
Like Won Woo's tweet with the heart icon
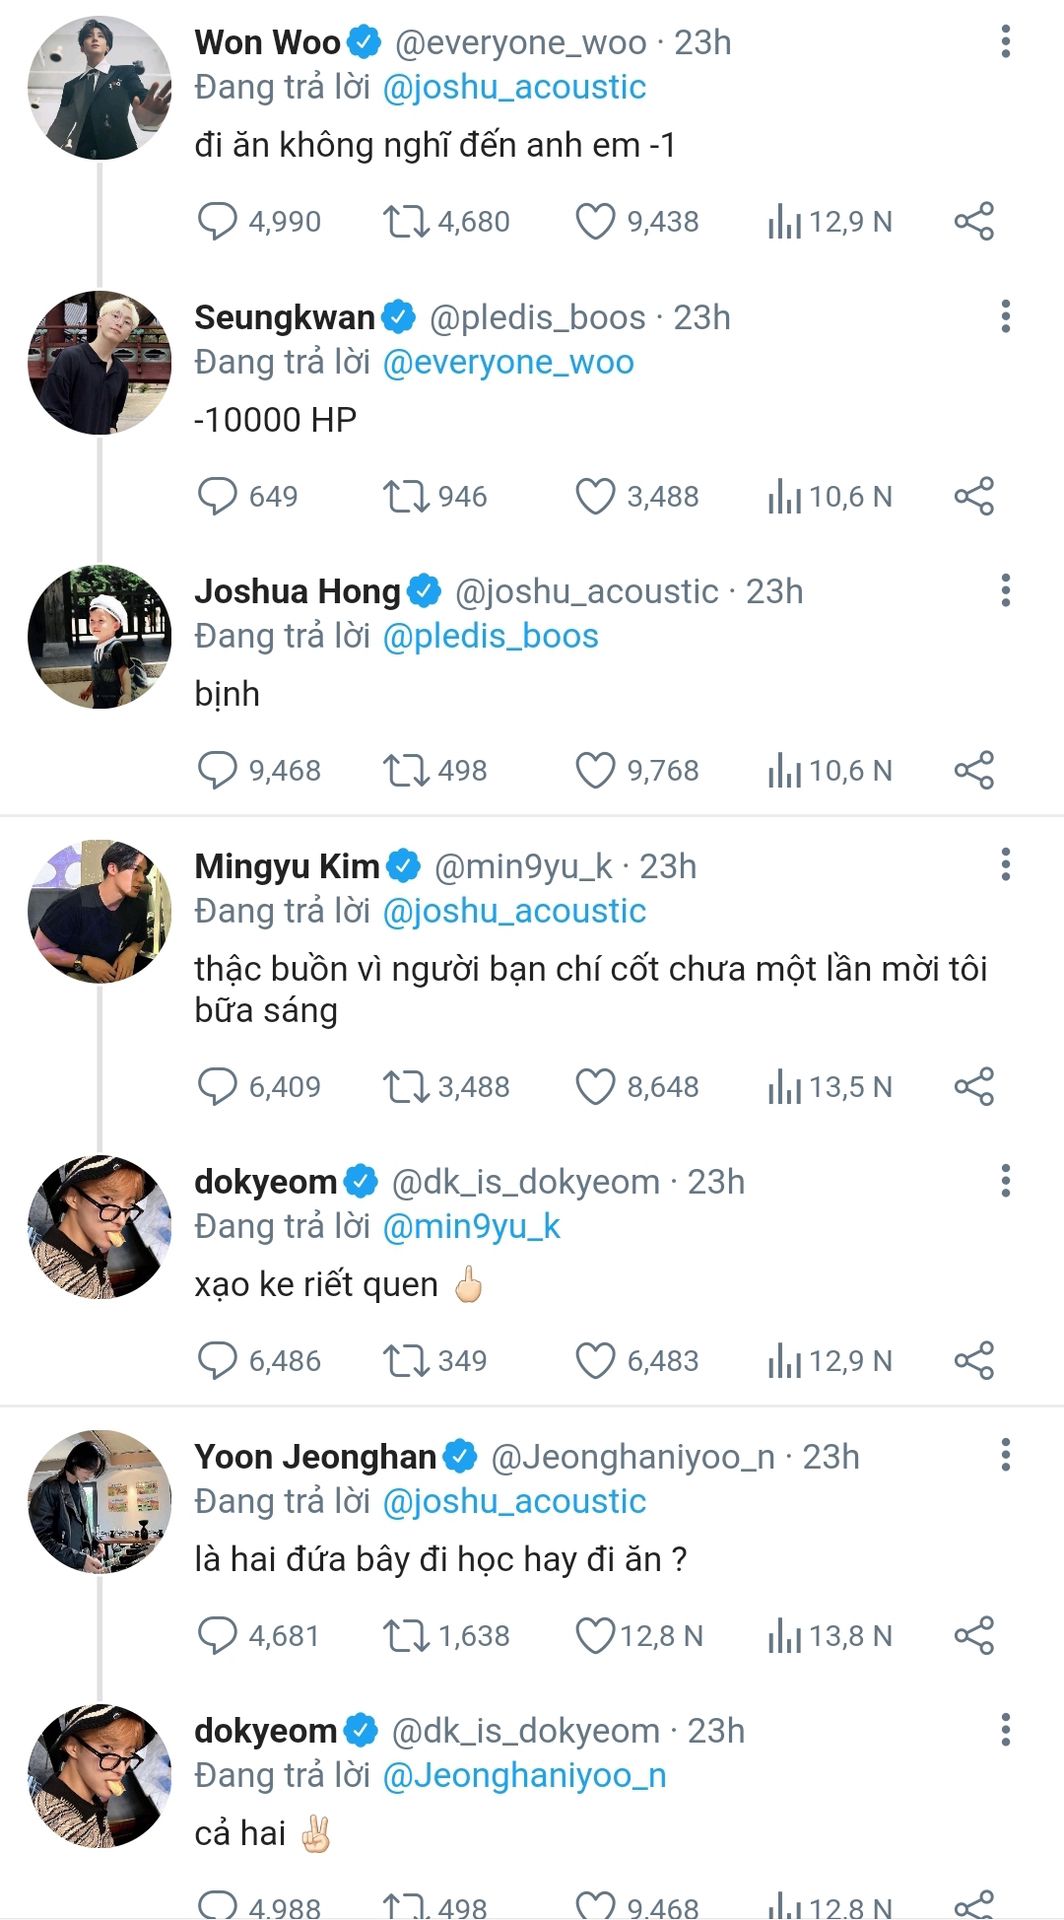point(595,221)
